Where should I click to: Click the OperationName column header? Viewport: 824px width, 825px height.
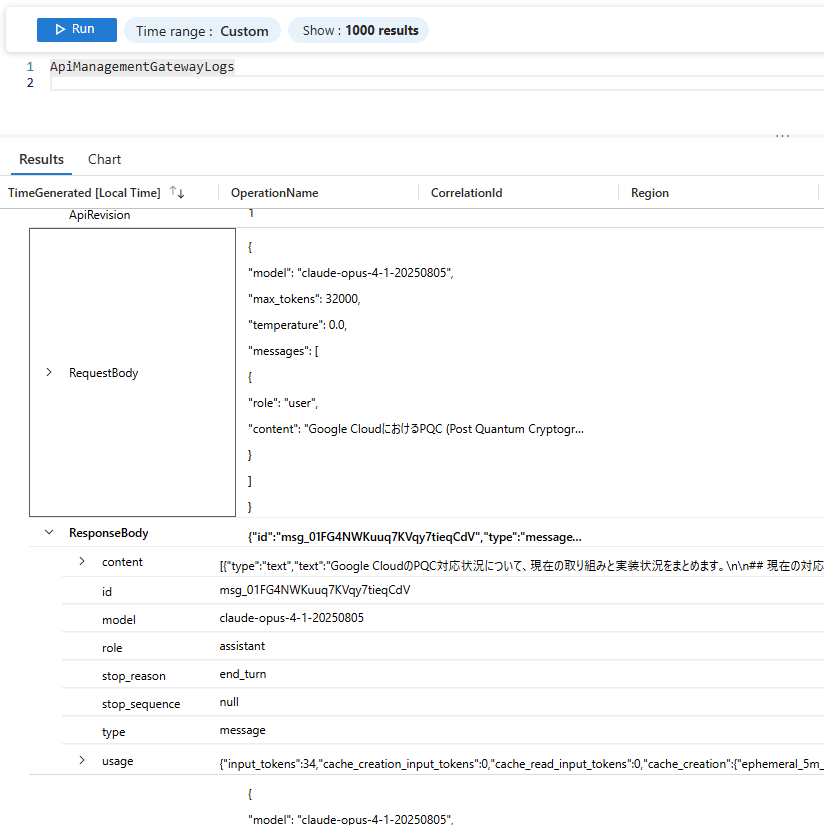(x=274, y=193)
